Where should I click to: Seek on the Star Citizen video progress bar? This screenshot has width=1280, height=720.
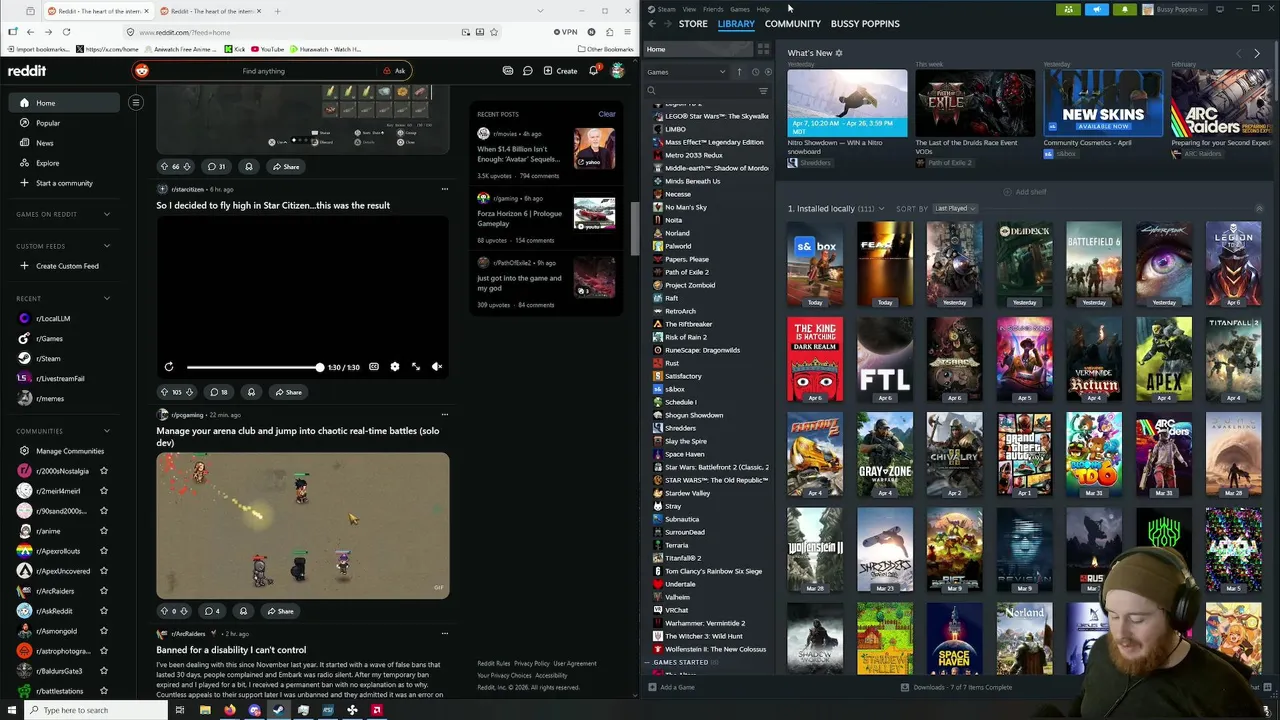254,367
